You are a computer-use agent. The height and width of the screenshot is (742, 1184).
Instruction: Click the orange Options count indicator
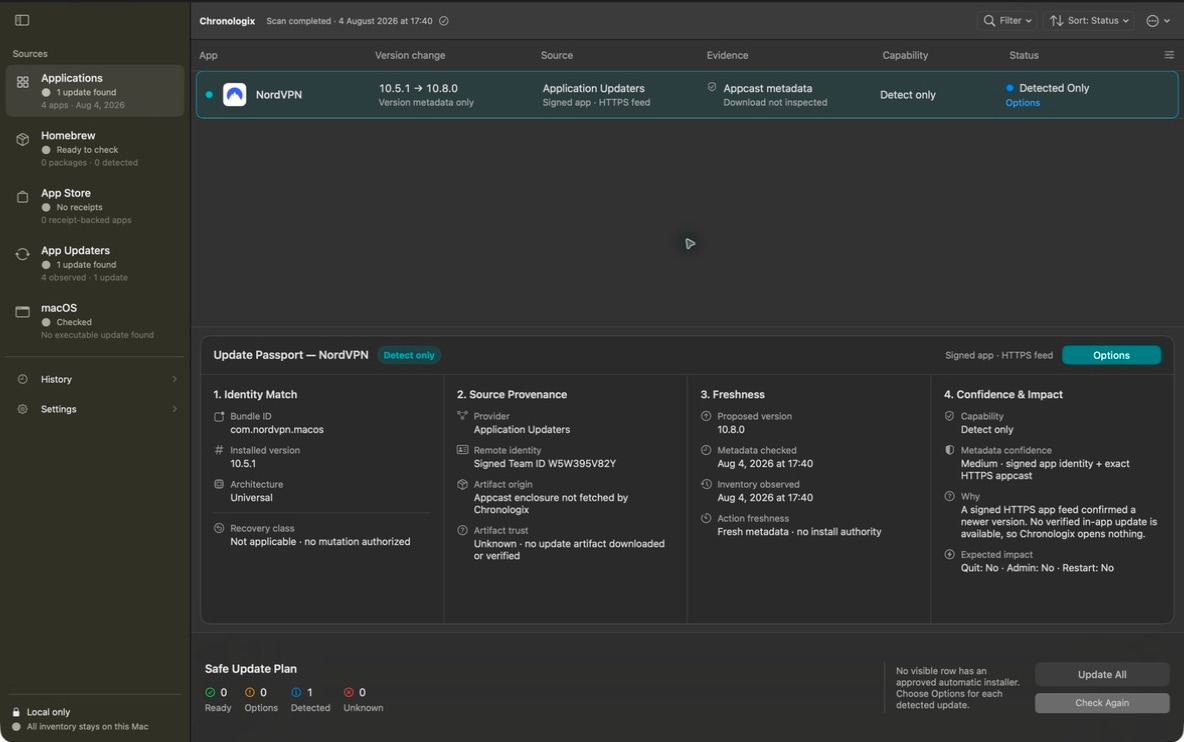click(x=261, y=699)
